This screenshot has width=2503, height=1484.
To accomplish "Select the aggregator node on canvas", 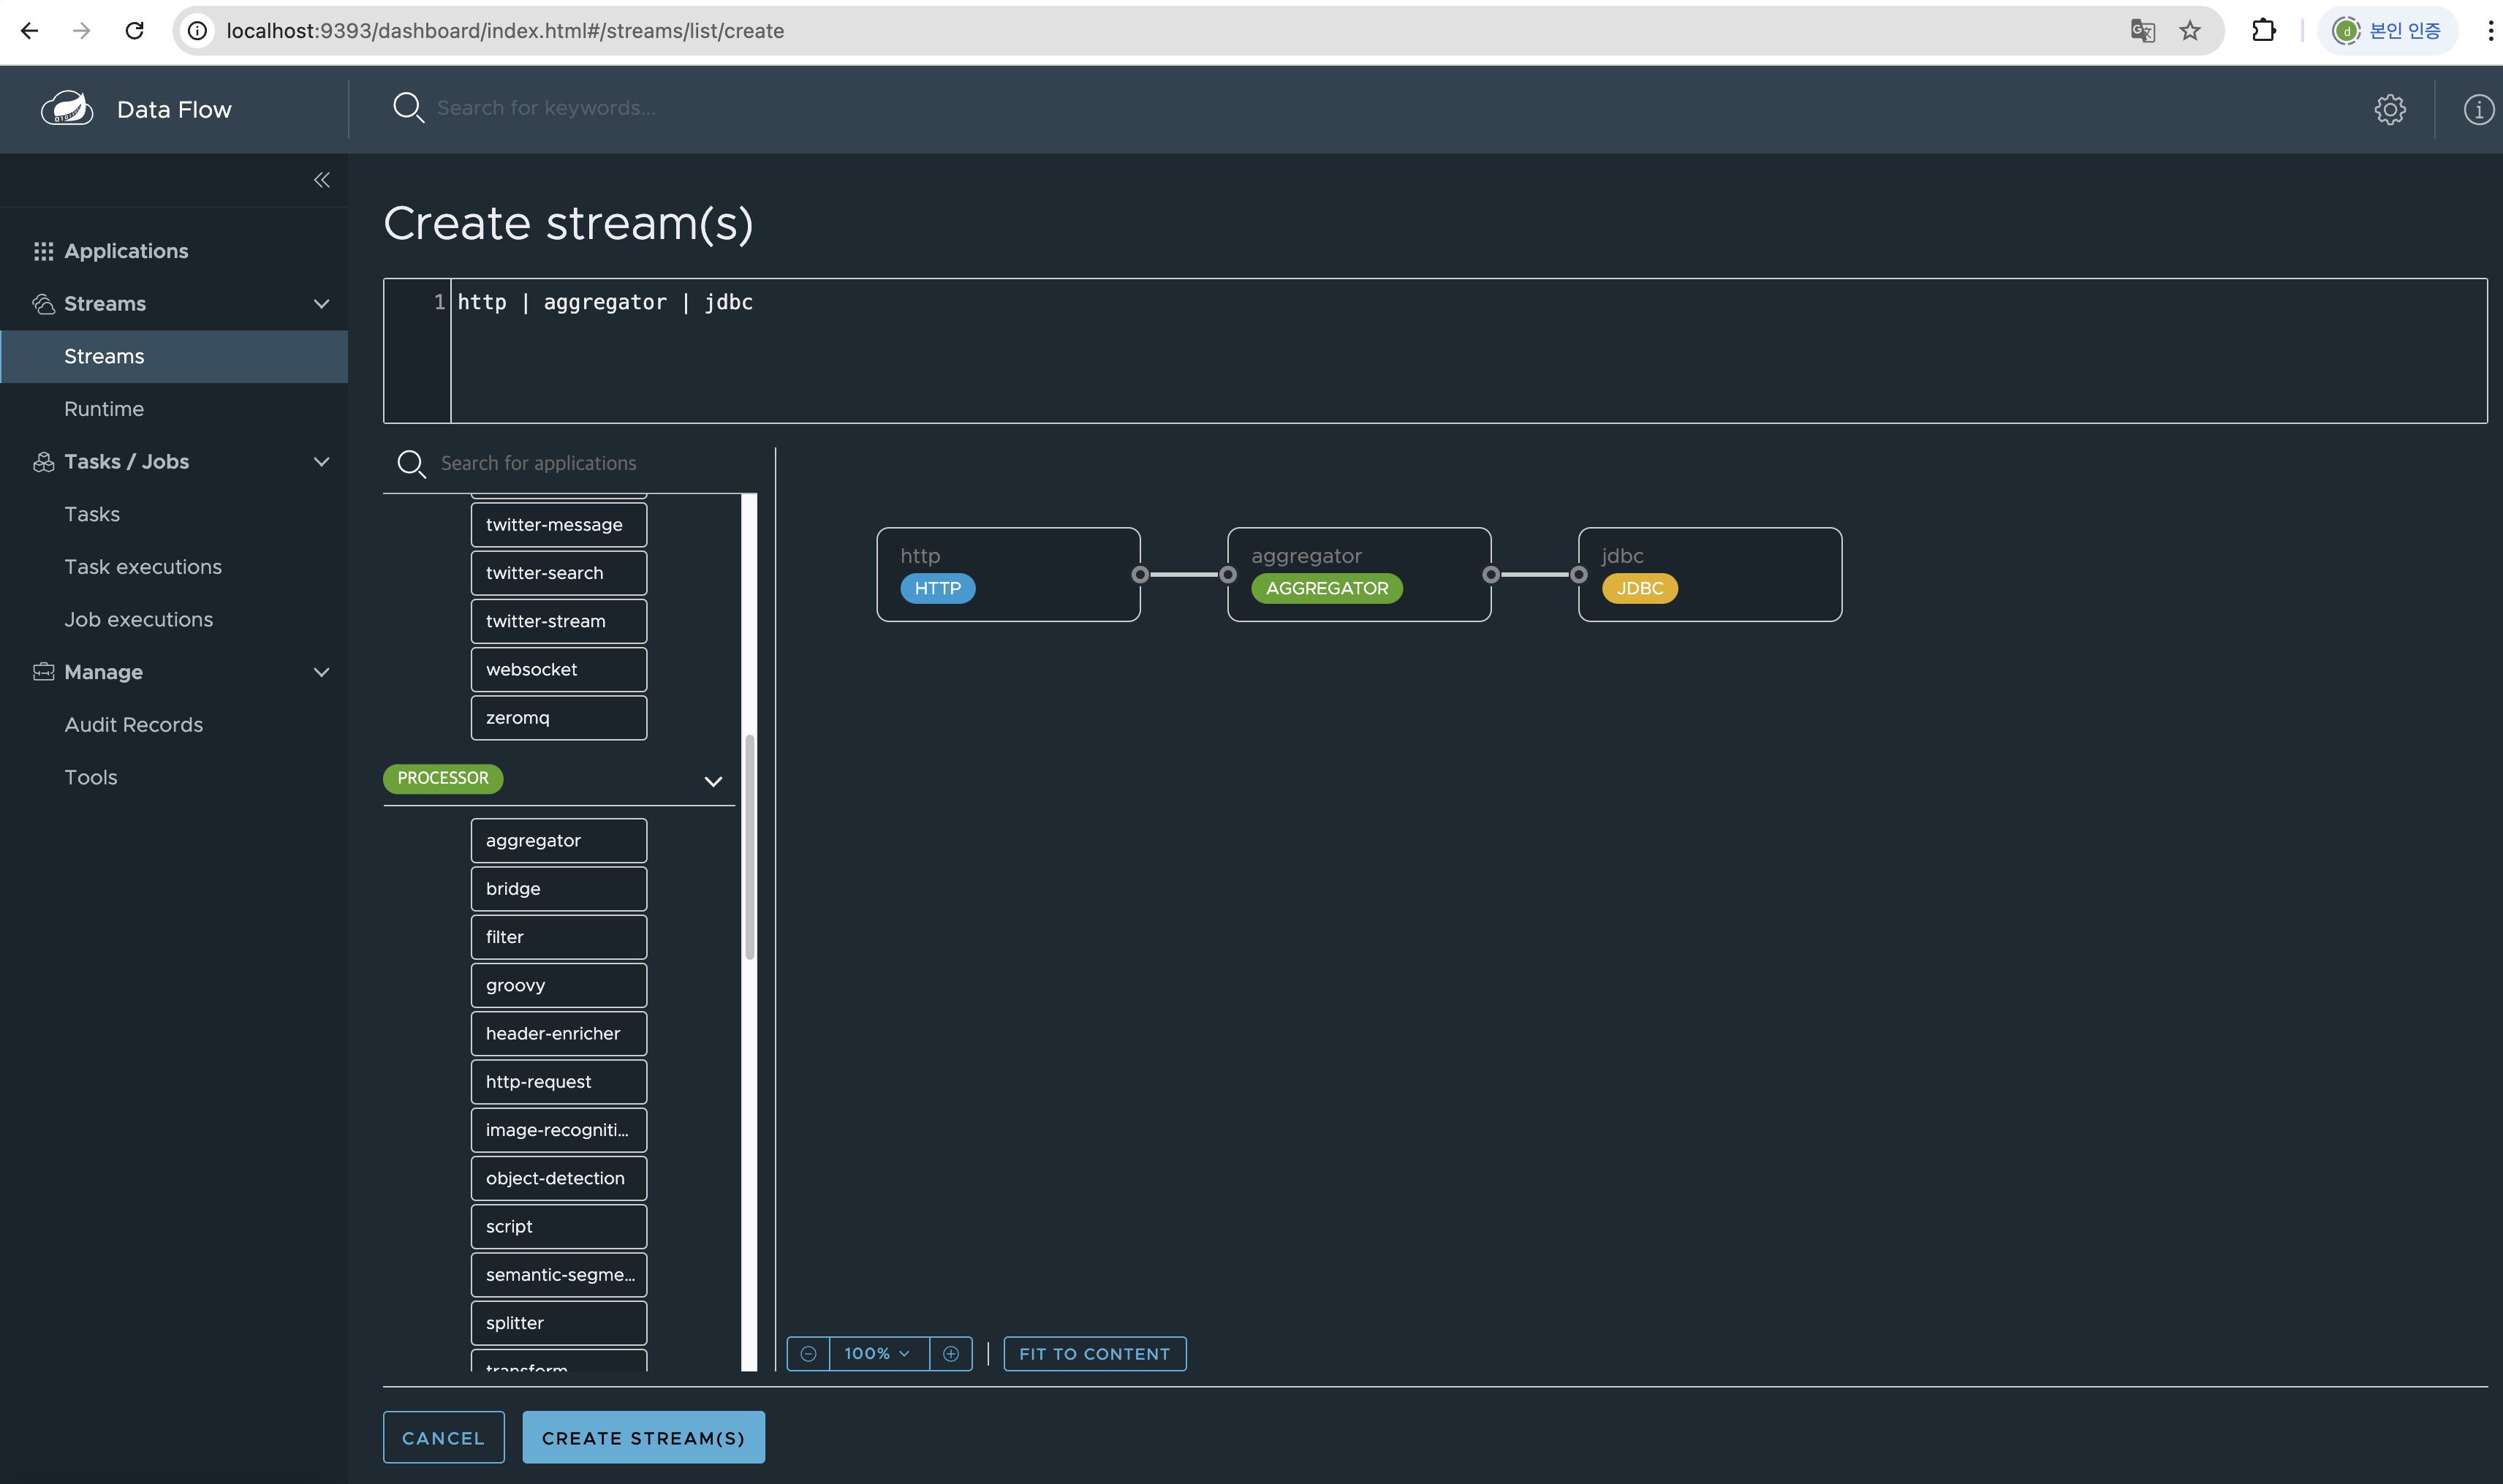I will [1358, 573].
